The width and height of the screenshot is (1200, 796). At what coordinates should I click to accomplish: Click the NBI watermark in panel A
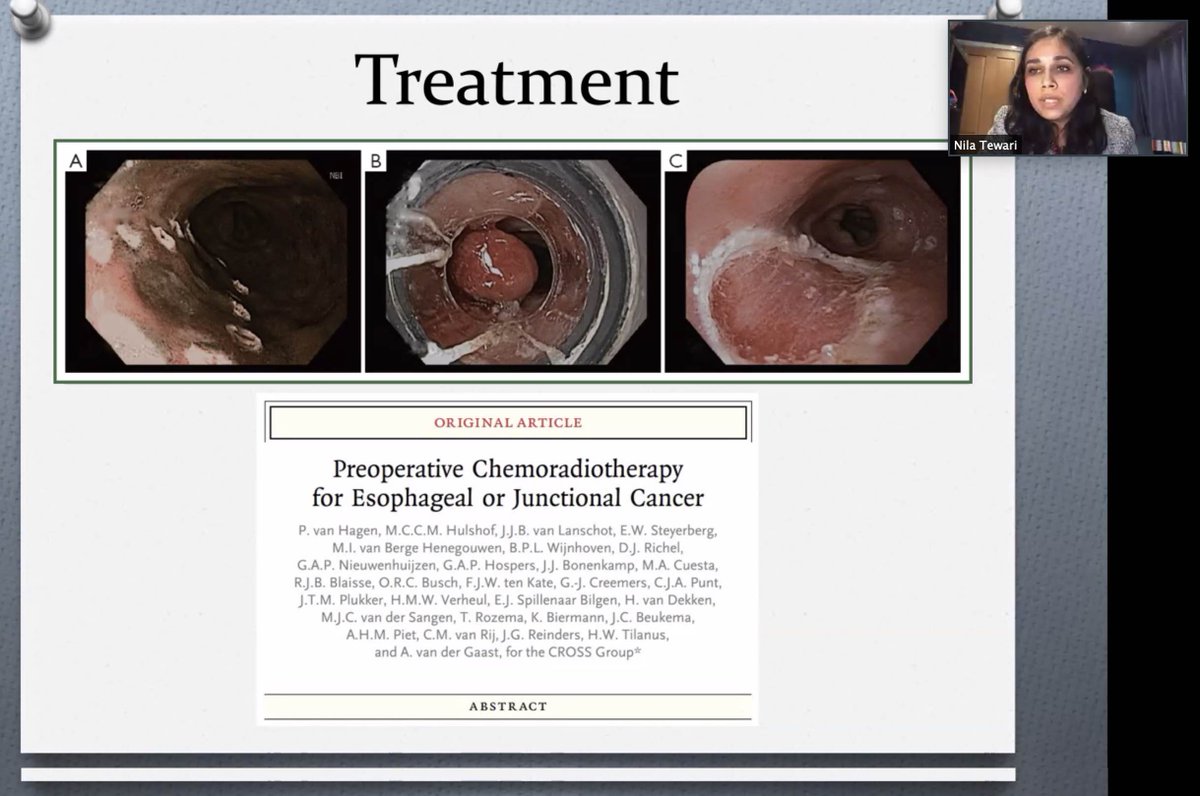coord(337,173)
